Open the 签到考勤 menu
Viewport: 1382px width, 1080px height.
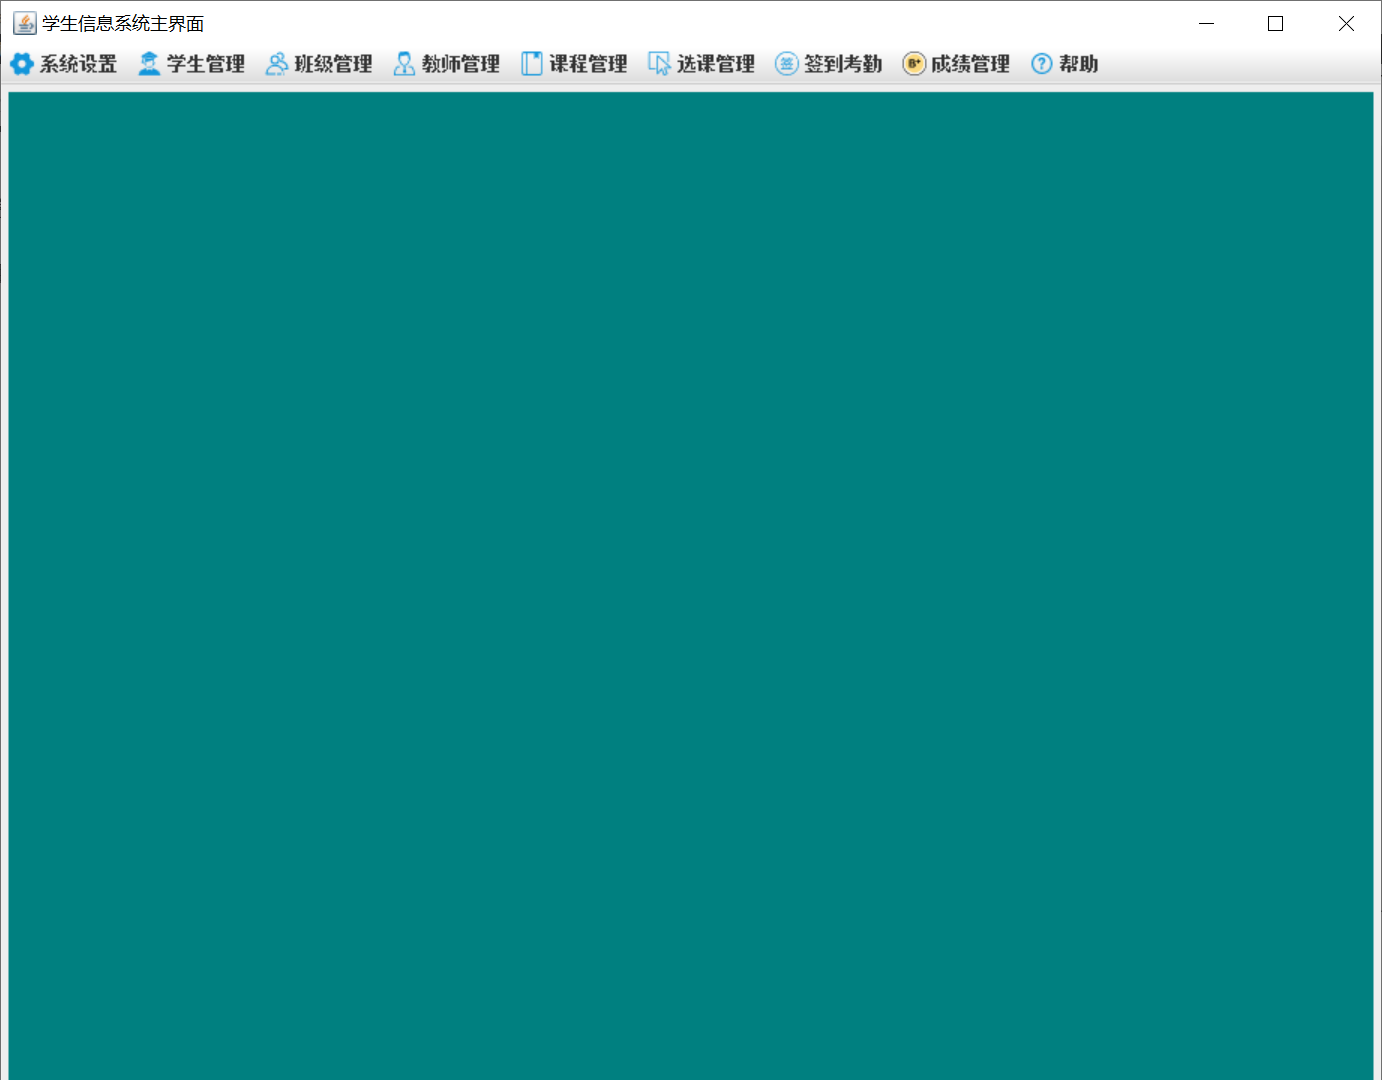point(829,64)
